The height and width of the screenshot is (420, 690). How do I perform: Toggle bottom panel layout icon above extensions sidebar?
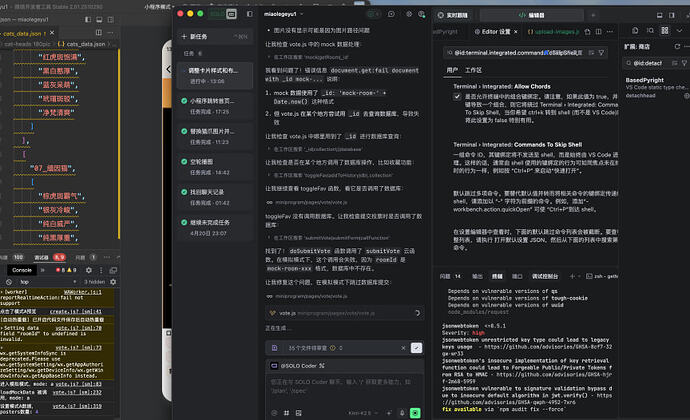click(x=659, y=15)
